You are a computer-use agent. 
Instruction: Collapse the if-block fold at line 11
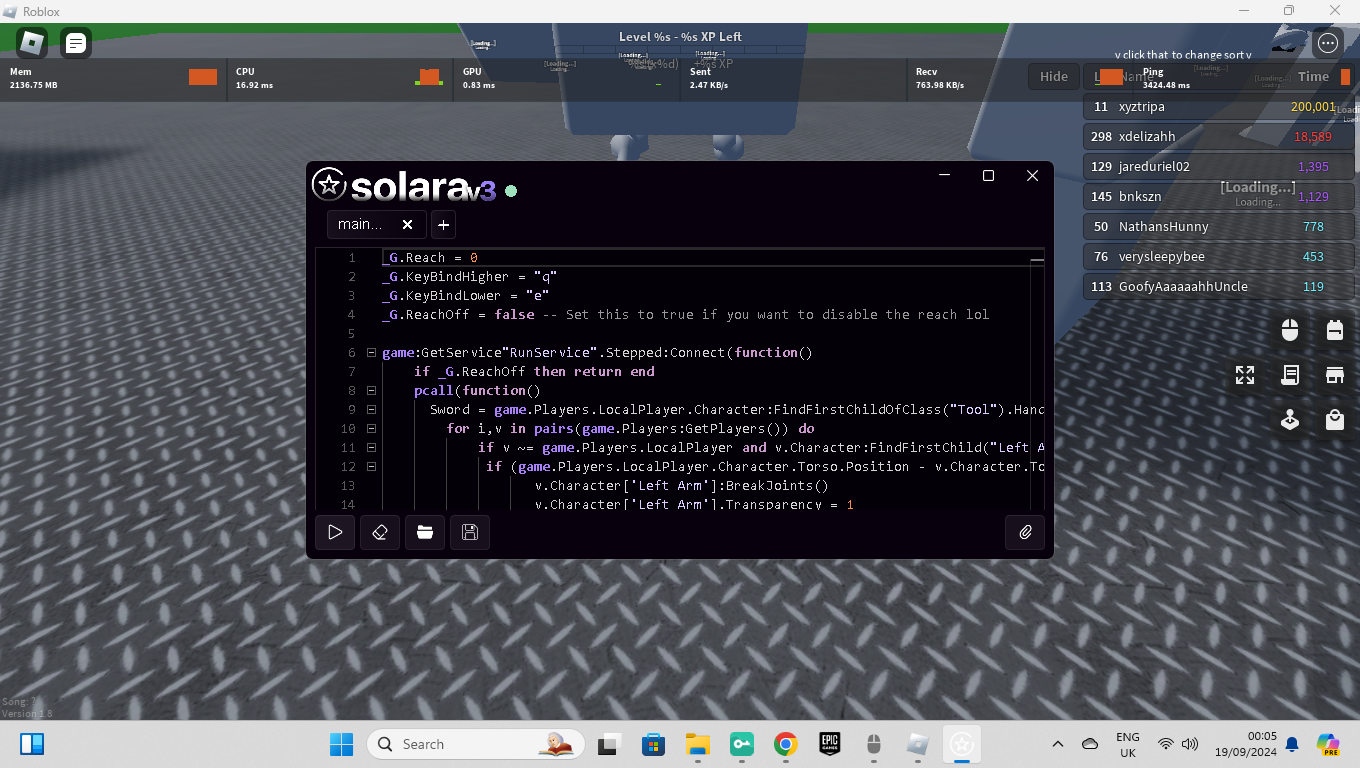[371, 448]
